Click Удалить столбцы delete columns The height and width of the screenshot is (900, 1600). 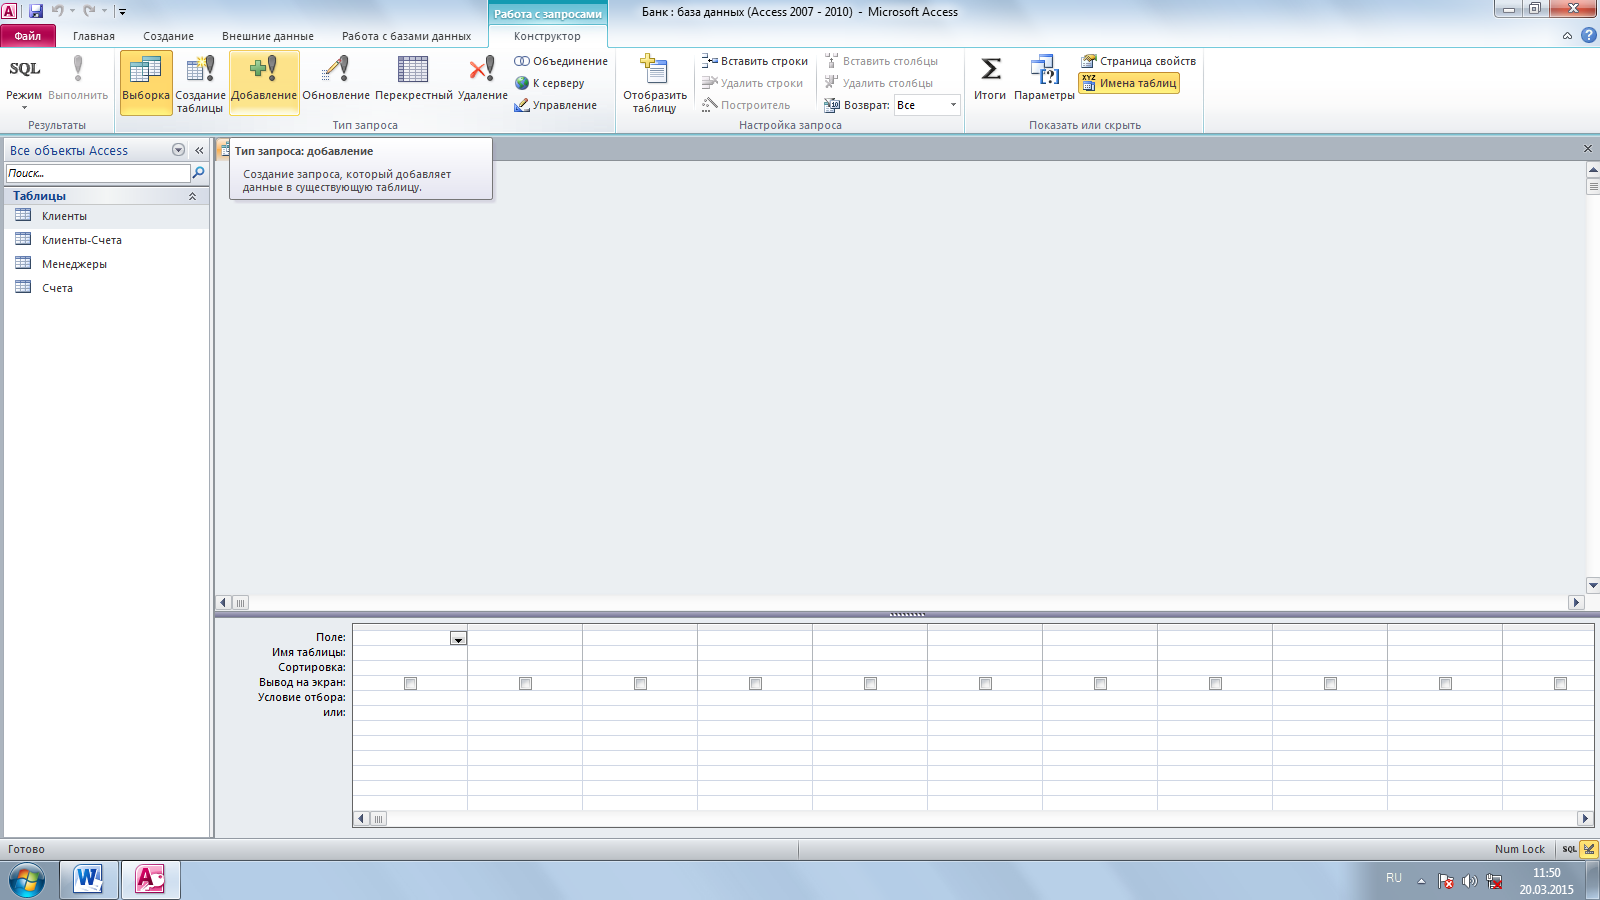pyautogui.click(x=879, y=83)
